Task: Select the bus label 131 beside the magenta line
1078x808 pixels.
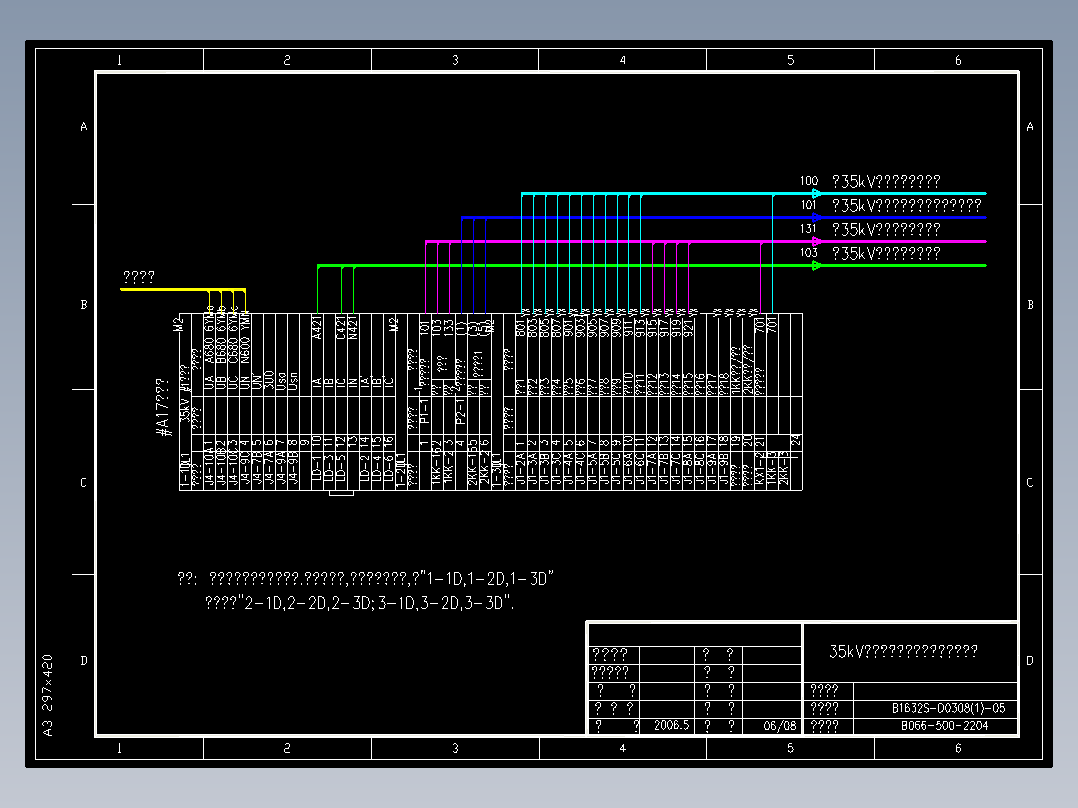Action: (x=808, y=229)
